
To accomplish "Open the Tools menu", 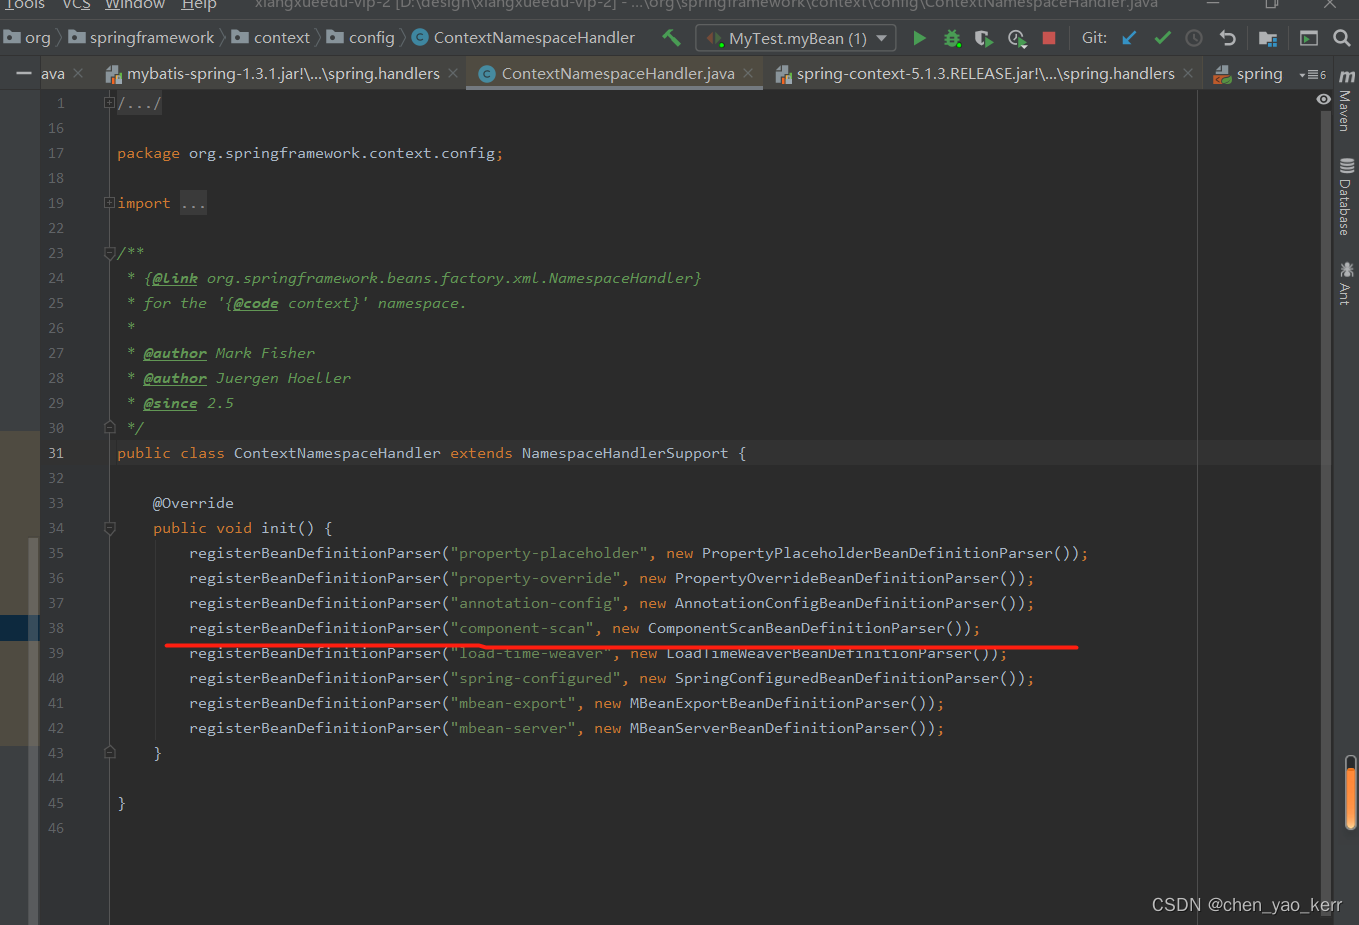I will pyautogui.click(x=25, y=5).
